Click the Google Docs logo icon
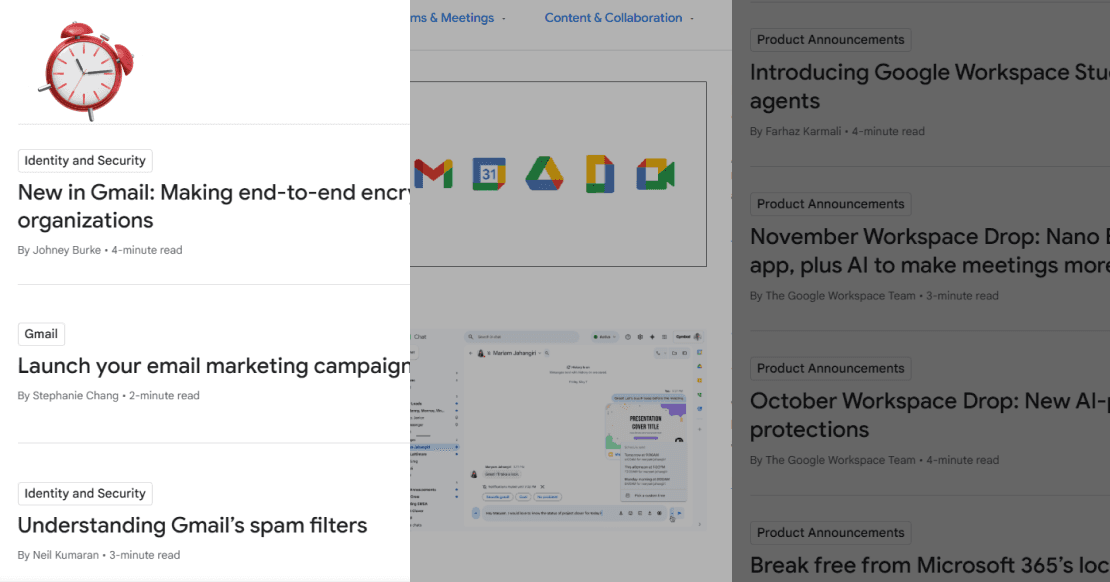This screenshot has width=1110, height=582. pyautogui.click(x=600, y=174)
